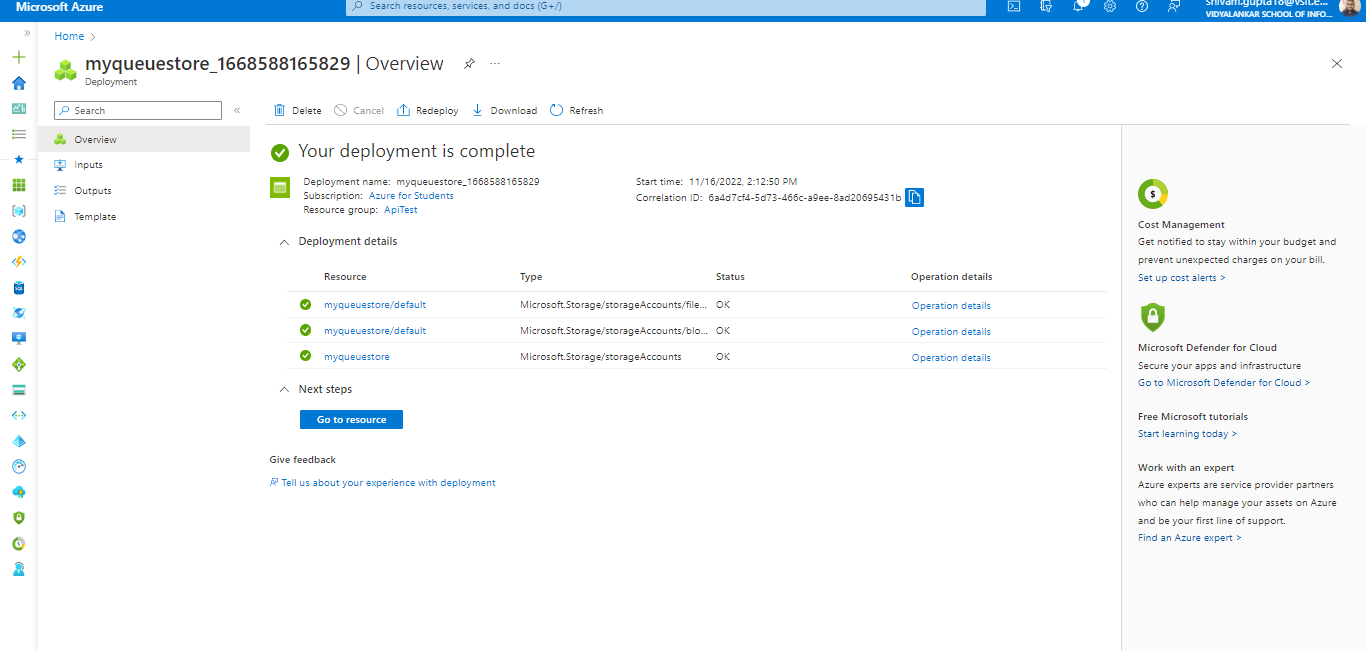Open Operation details for blob services row
Image resolution: width=1366 pixels, height=651 pixels.
coord(951,331)
